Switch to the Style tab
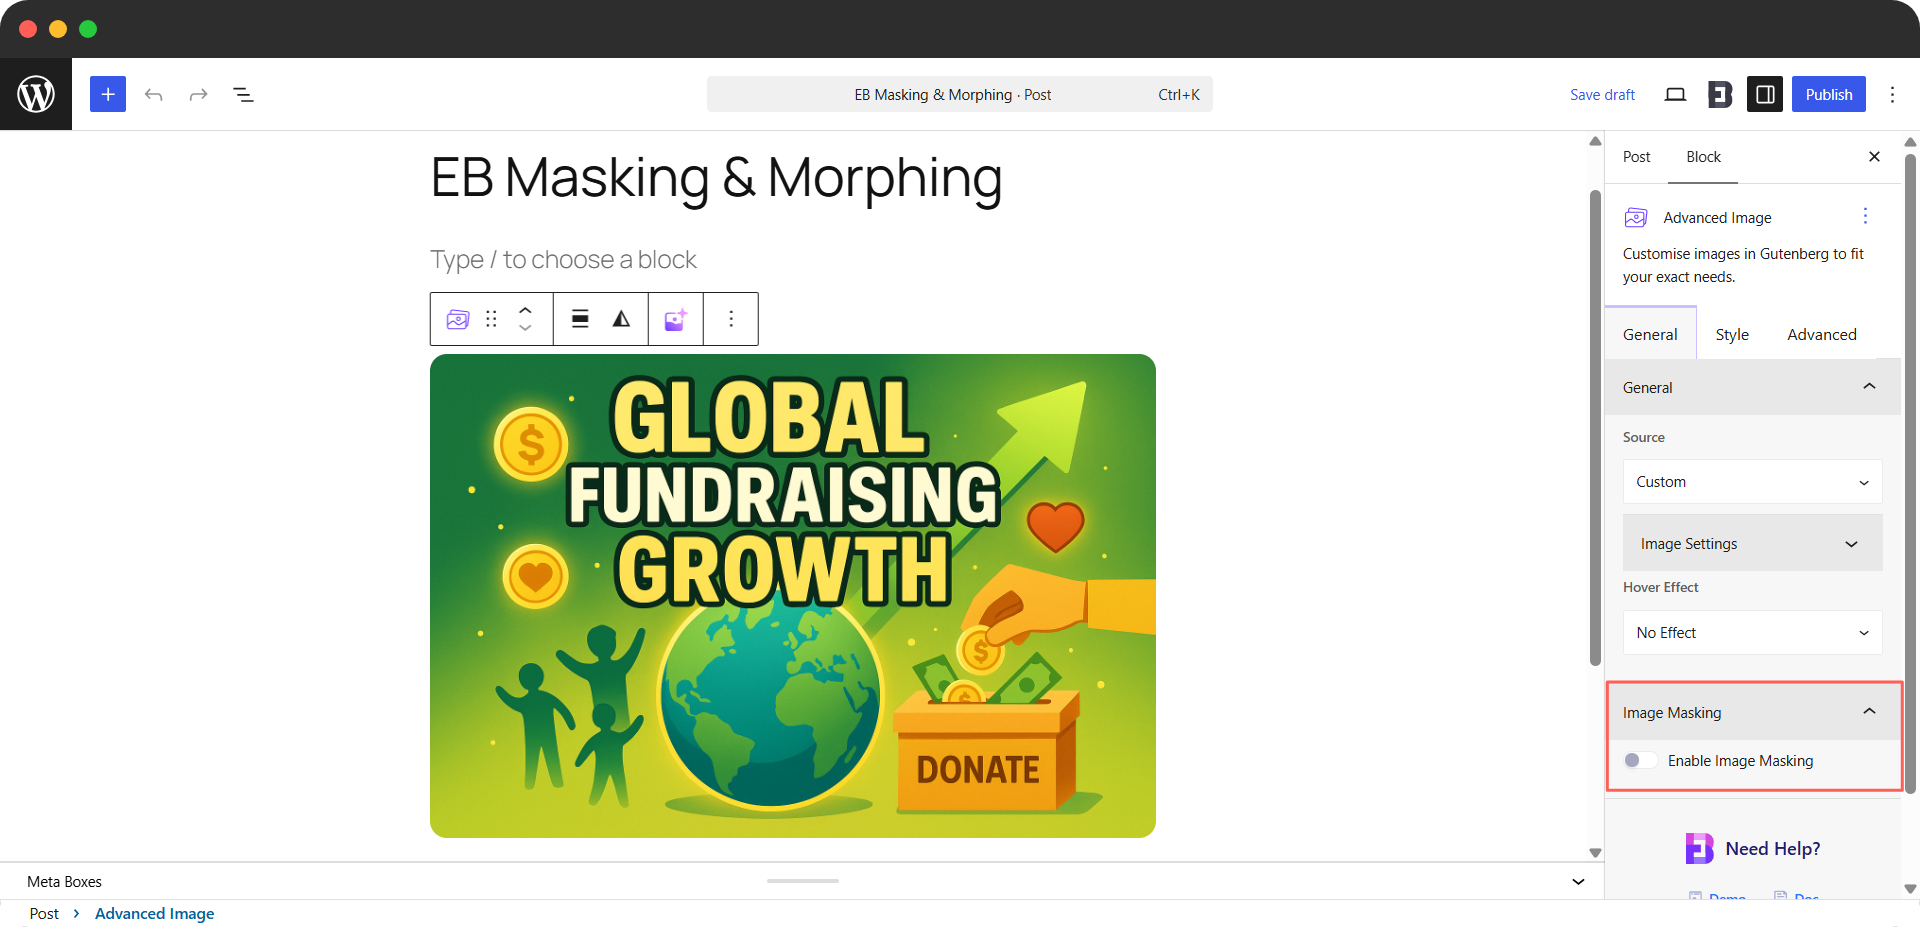1920x927 pixels. coord(1732,334)
